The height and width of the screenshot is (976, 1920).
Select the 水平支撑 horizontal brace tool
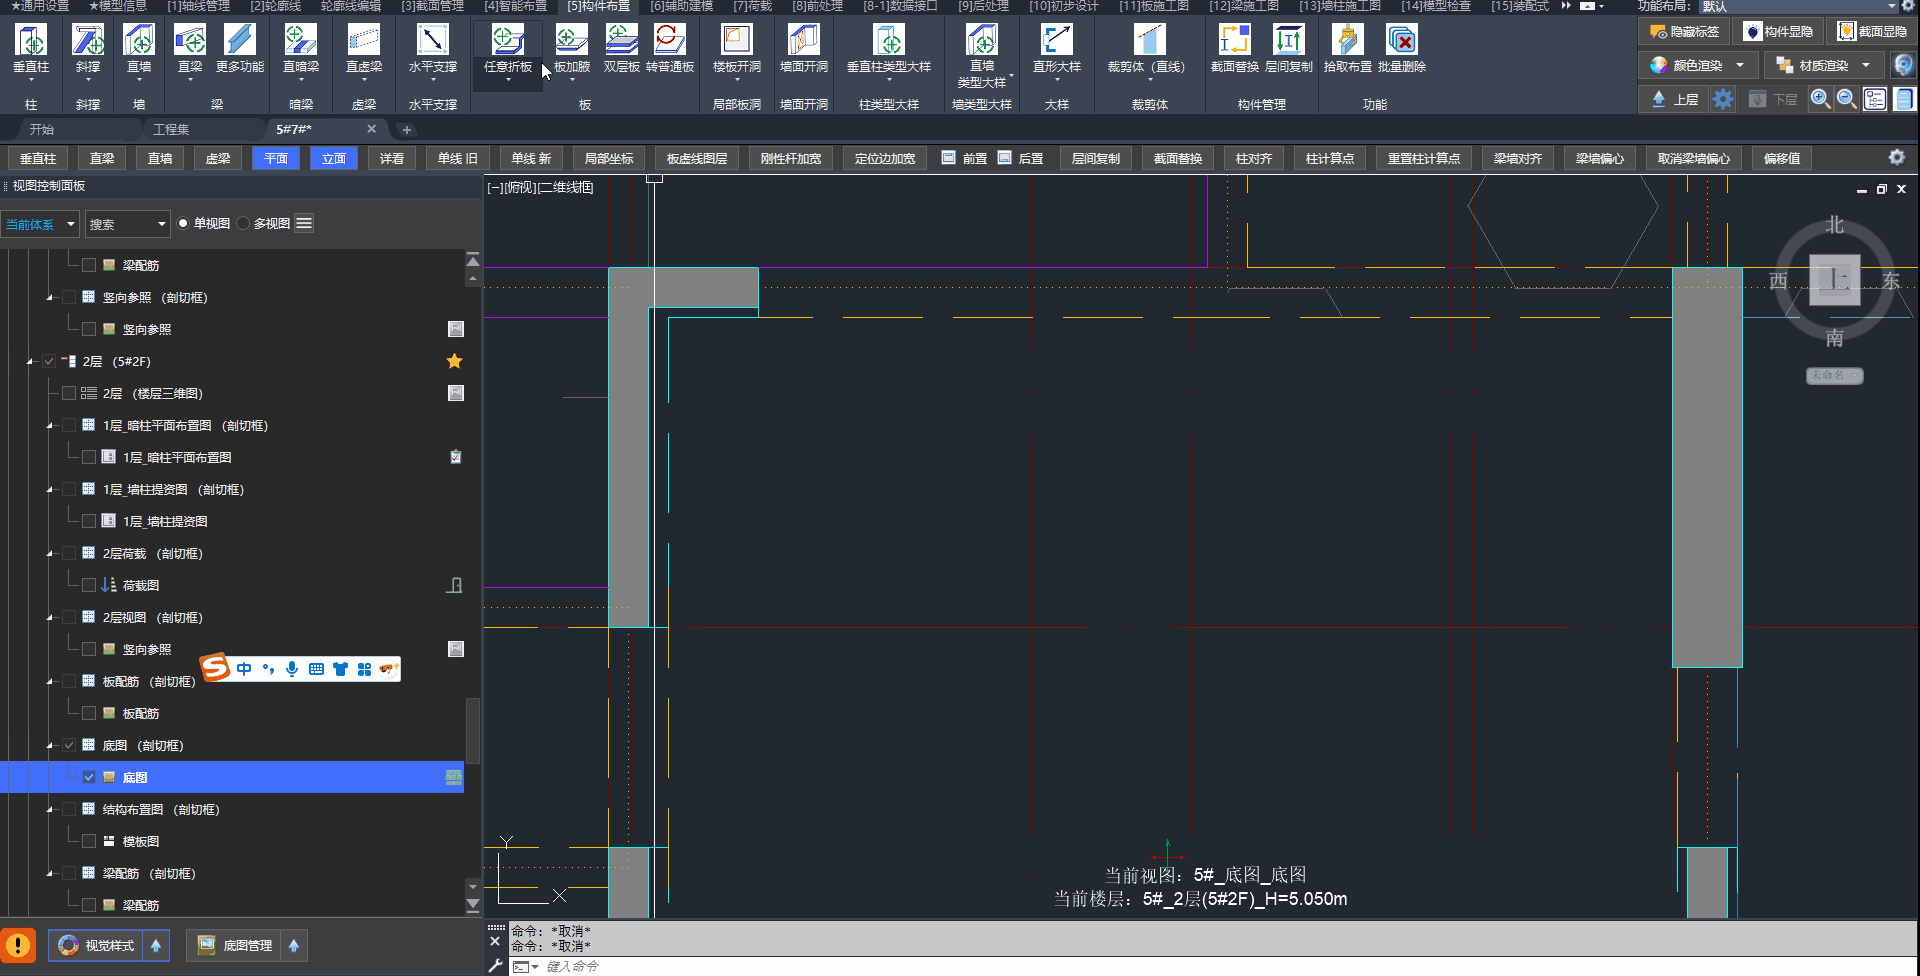coord(432,42)
